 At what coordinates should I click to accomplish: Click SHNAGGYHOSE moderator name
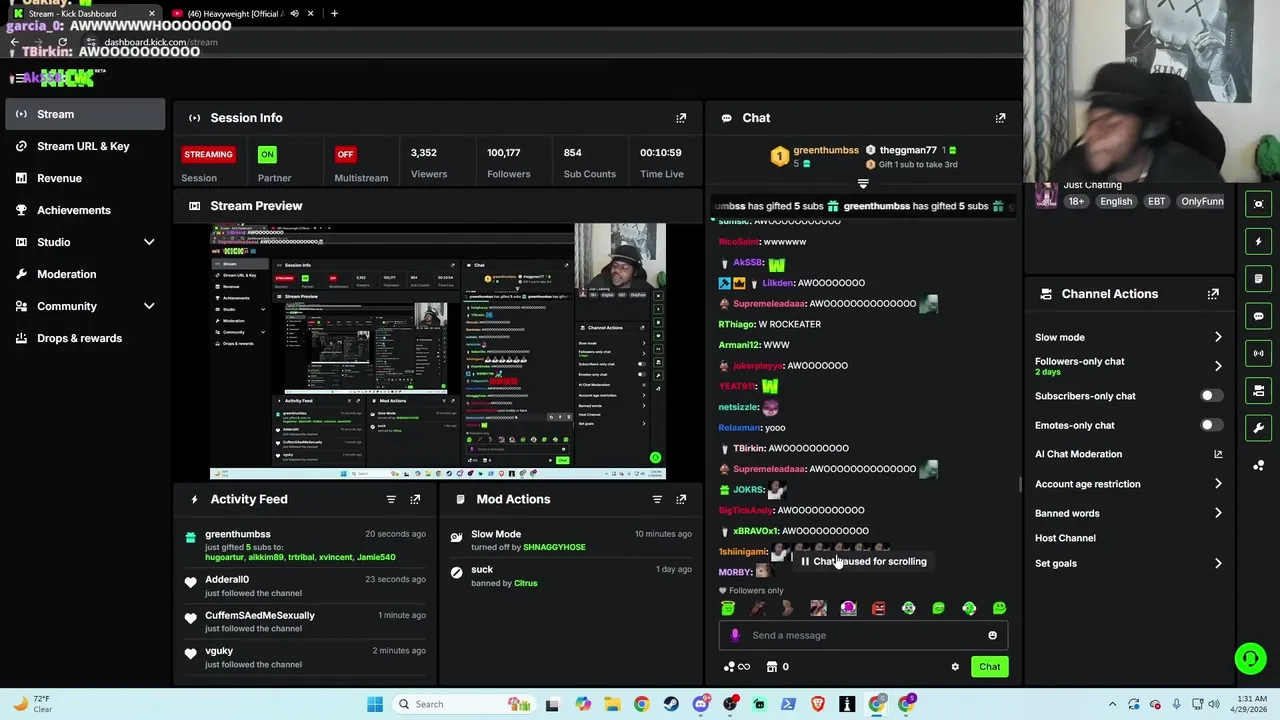[554, 547]
